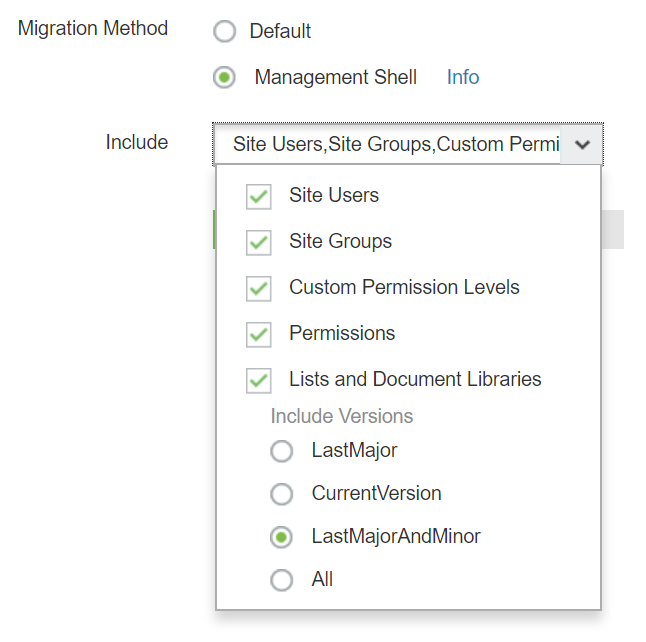
Task: Toggle the Custom Permission Levels checkbox
Action: pos(259,288)
